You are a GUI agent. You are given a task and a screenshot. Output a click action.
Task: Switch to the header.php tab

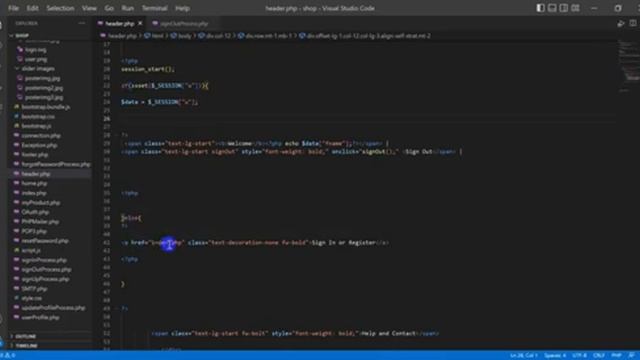click(x=120, y=24)
